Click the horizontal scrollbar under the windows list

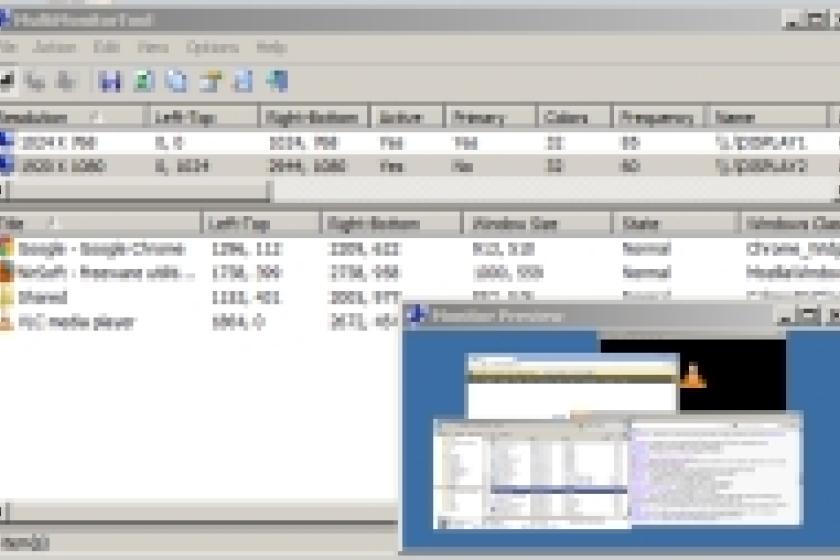click(x=199, y=511)
